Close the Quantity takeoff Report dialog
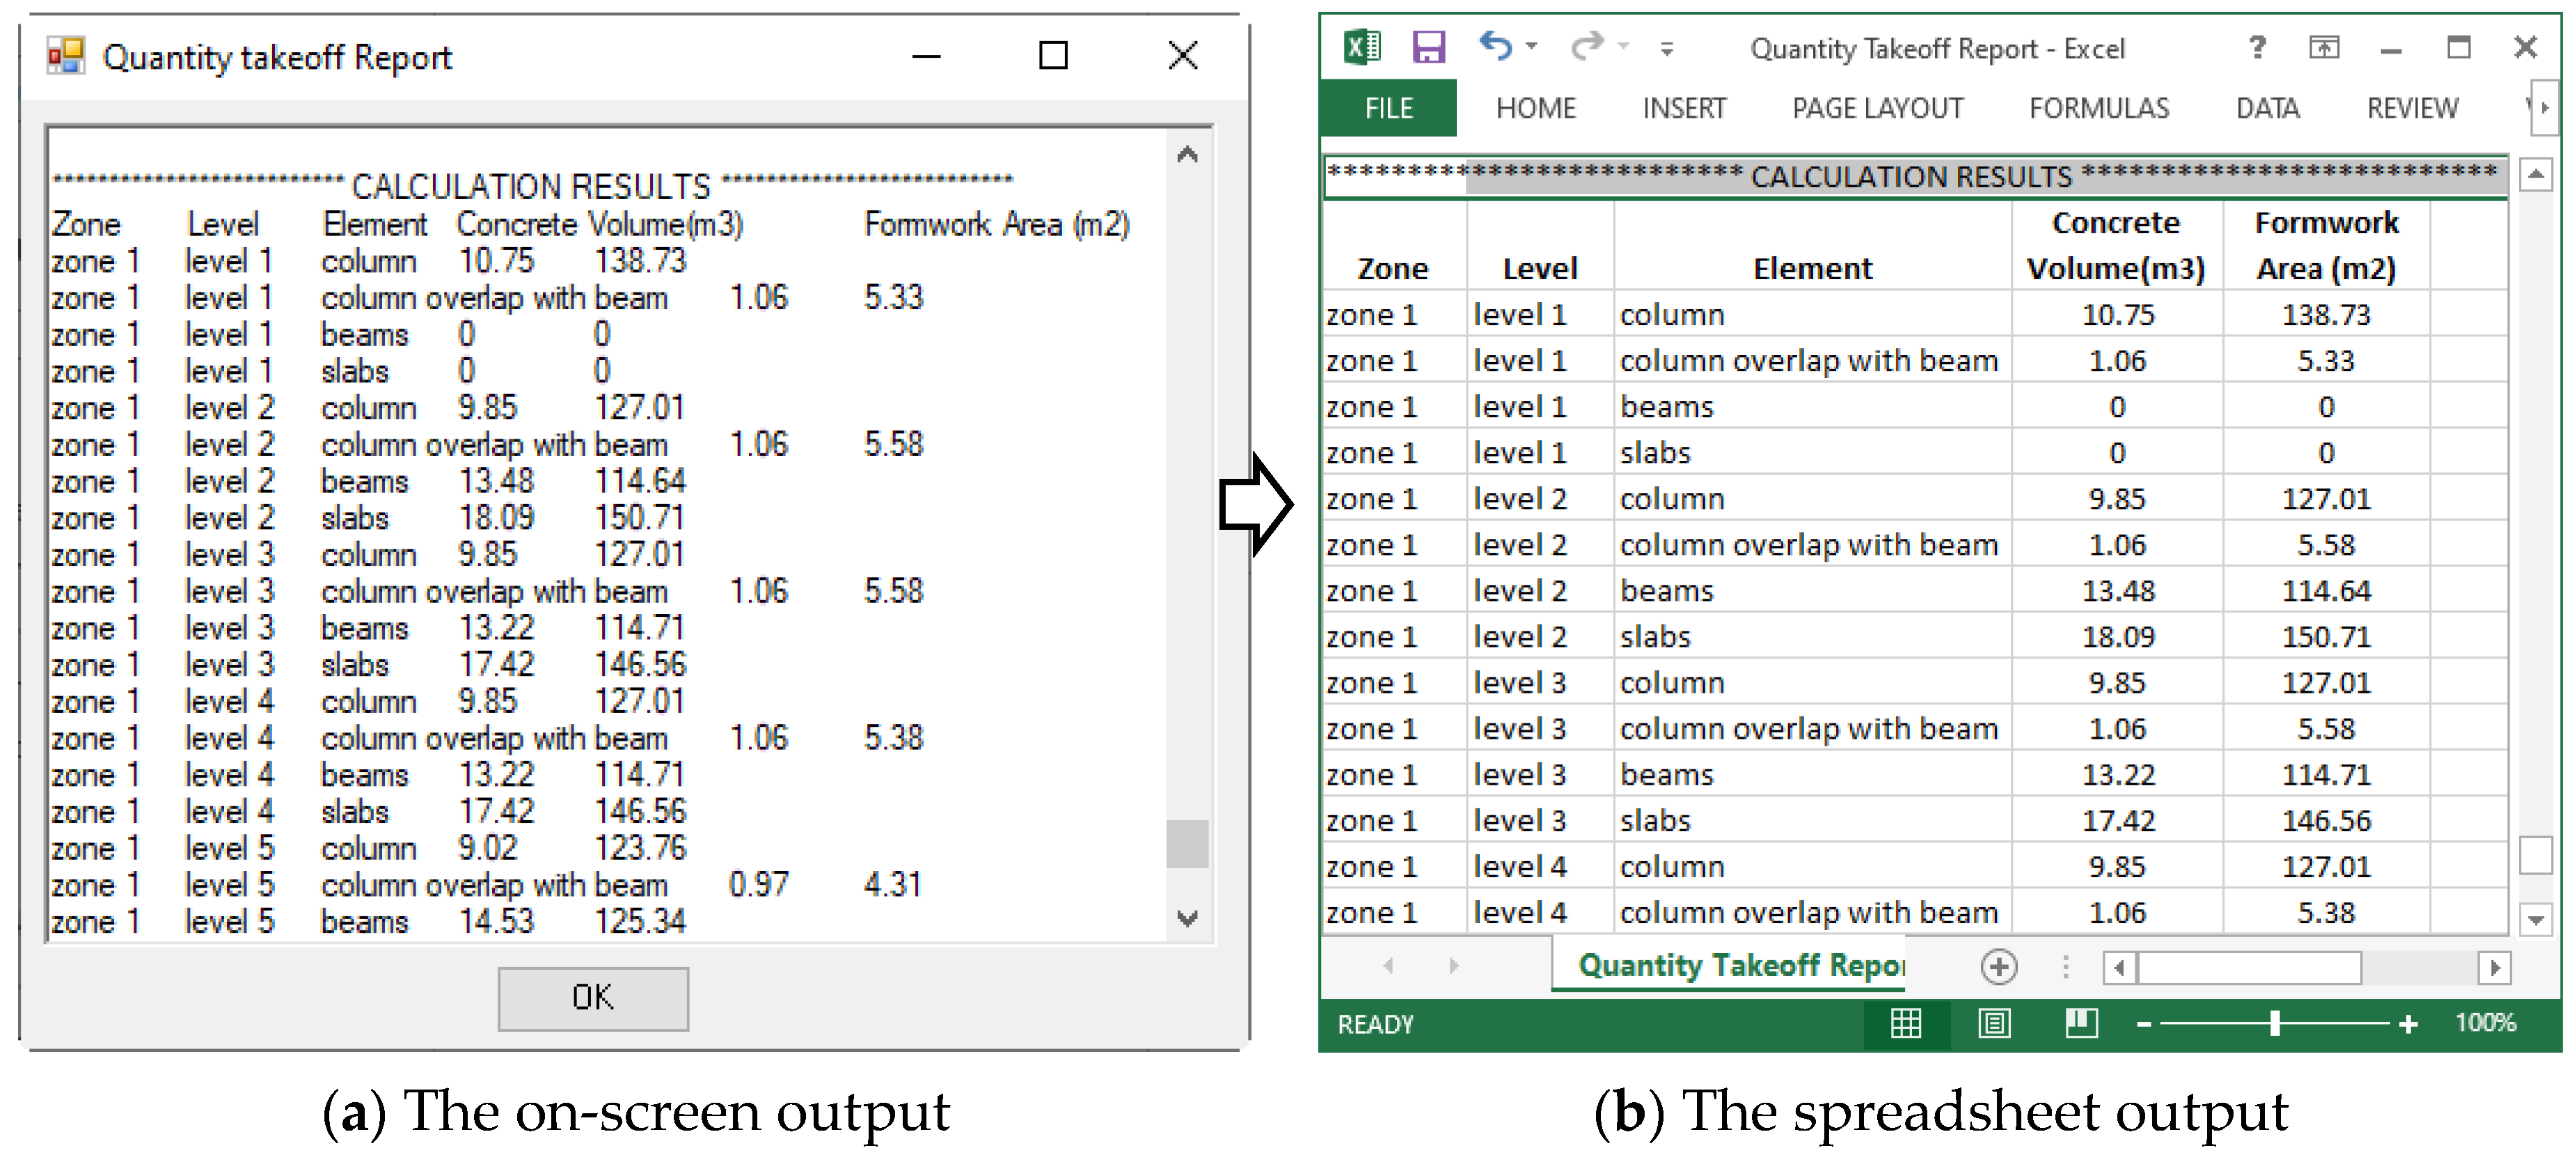Image resolution: width=2576 pixels, height=1155 pixels. tap(1183, 55)
